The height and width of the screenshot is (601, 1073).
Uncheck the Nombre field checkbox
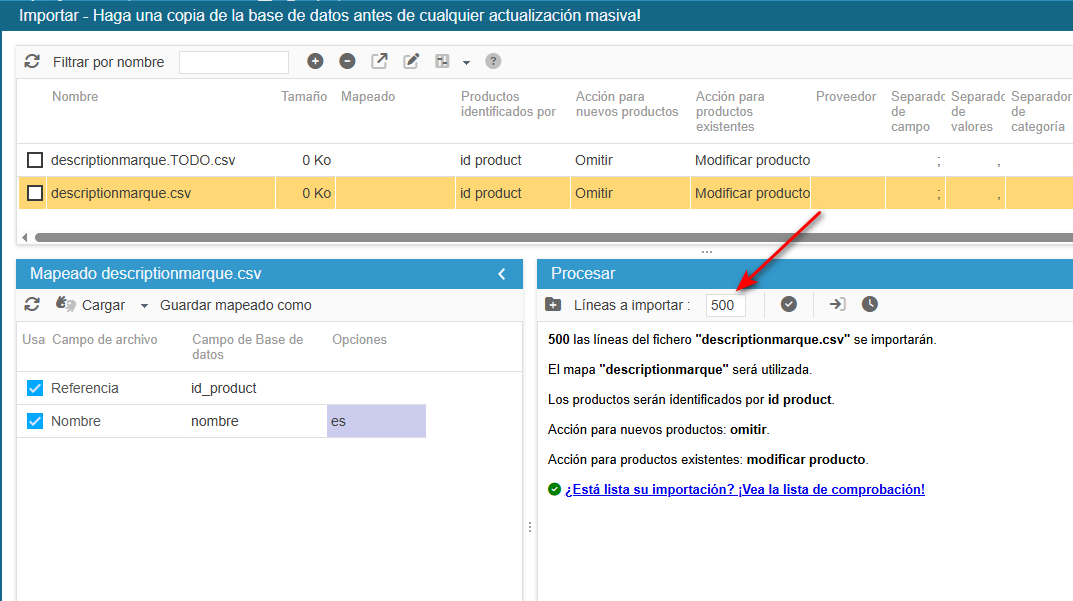[35, 421]
